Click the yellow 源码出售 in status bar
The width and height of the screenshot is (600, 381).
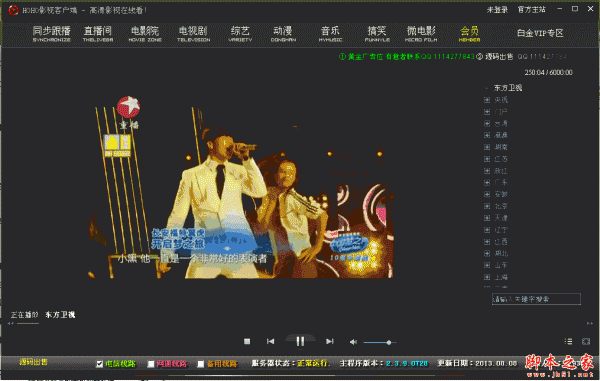(34, 361)
